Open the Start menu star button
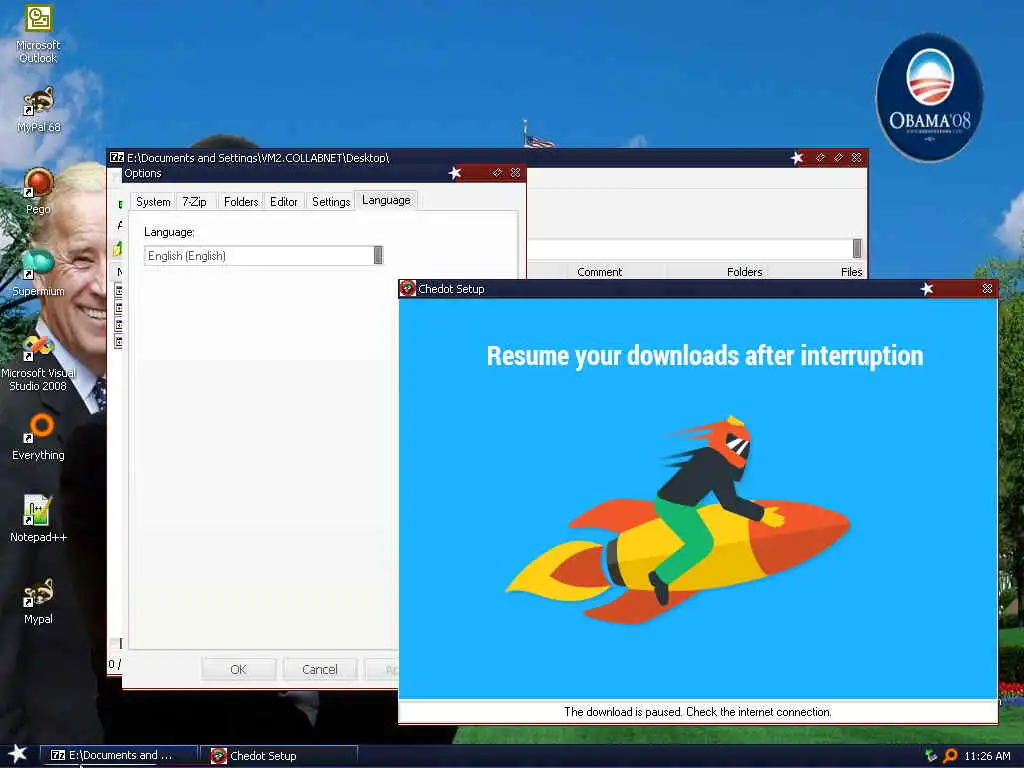 18,754
